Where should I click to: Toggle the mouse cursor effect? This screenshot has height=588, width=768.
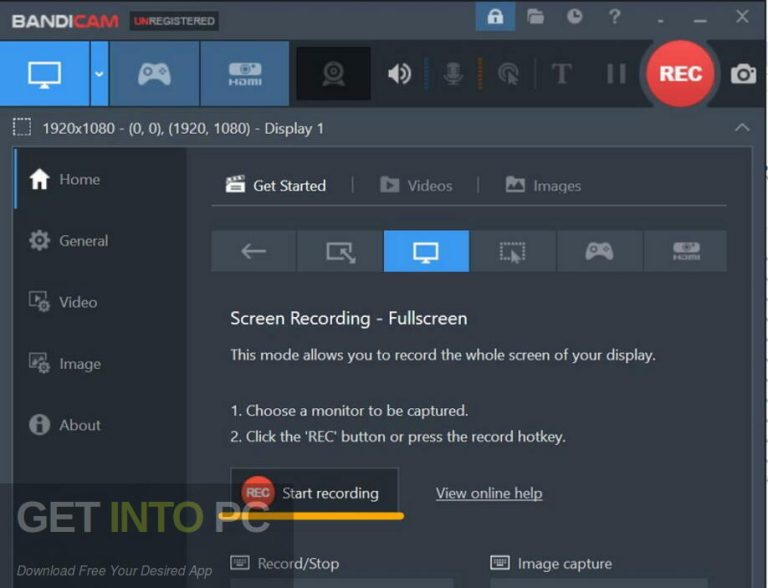508,74
